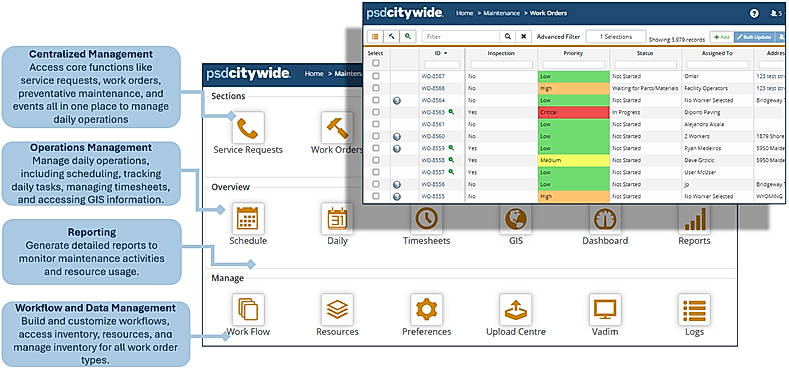Click Home in the rear window breadcrumb
This screenshot has height=368, width=789.
coord(314,73)
